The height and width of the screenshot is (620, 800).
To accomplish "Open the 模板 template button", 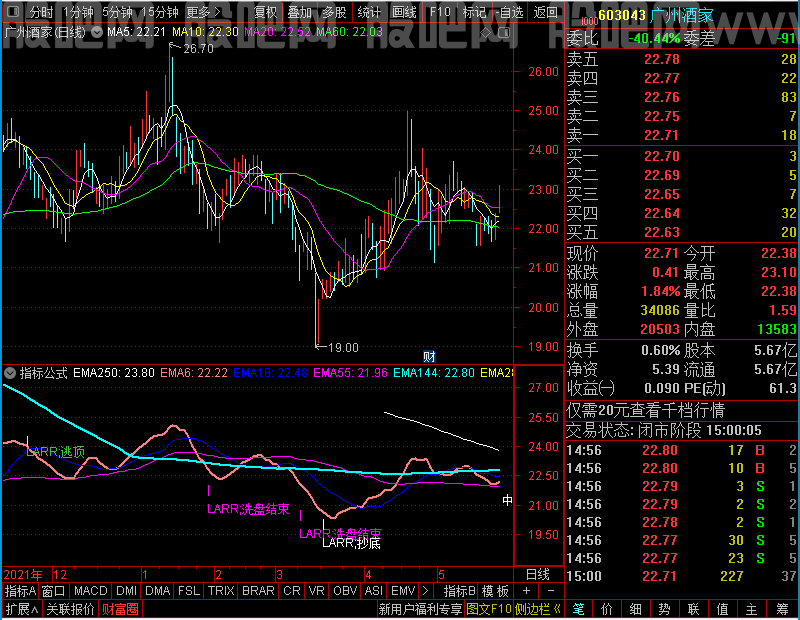I will 495,591.
